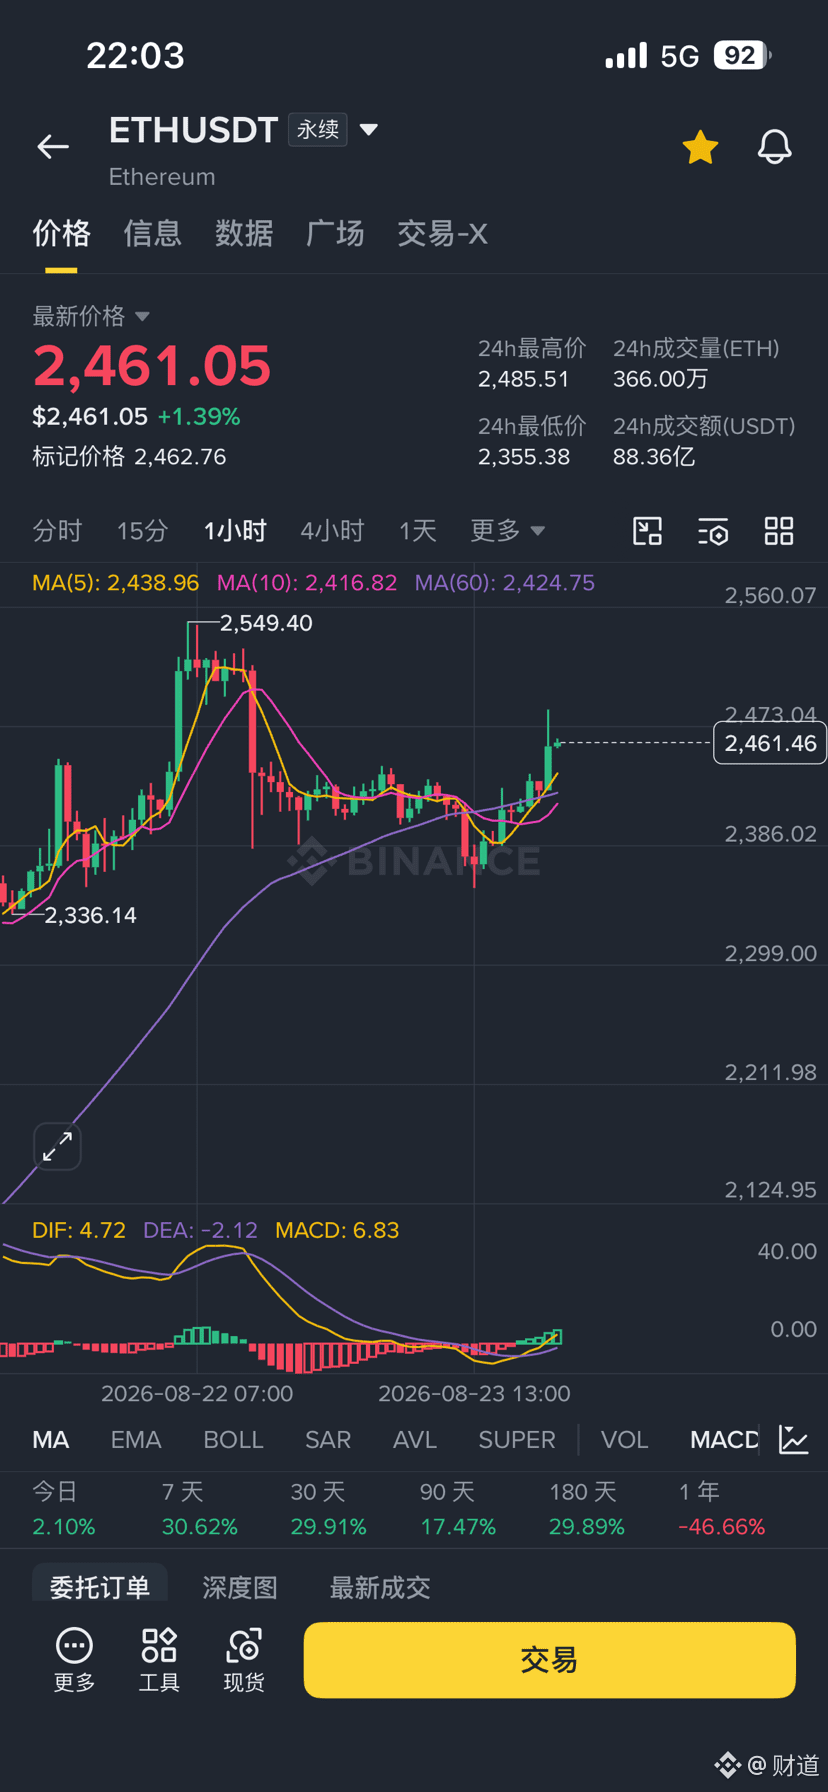
Task: Tap the yellow 交易 button
Action: (549, 1660)
